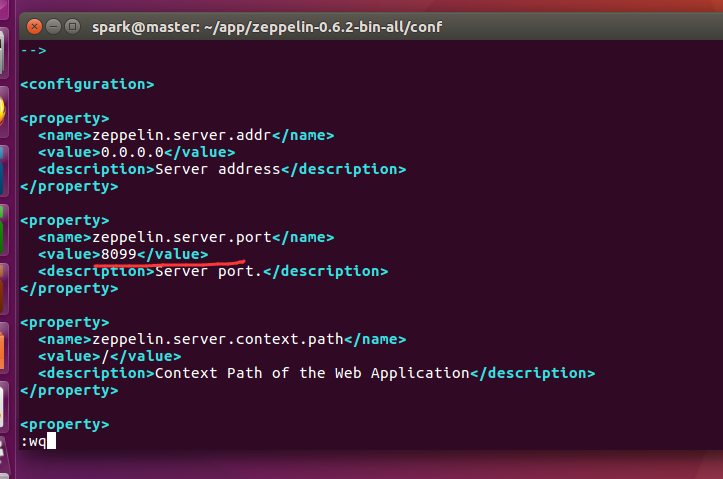Click the :wq vim command line
This screenshot has width=723, height=479.
(x=38, y=441)
